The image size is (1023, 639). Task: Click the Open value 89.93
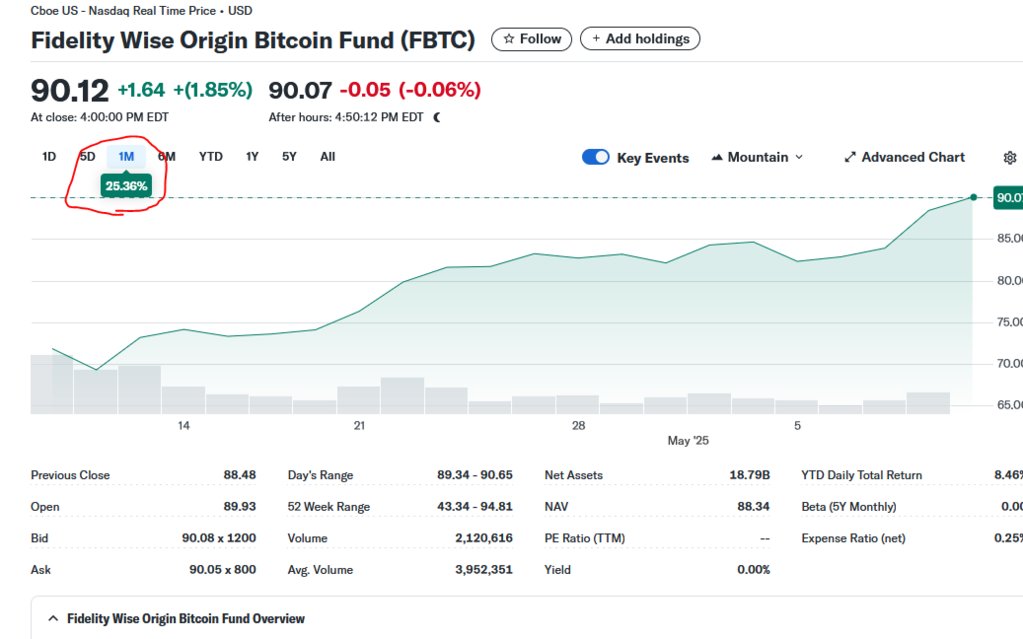pyautogui.click(x=239, y=507)
